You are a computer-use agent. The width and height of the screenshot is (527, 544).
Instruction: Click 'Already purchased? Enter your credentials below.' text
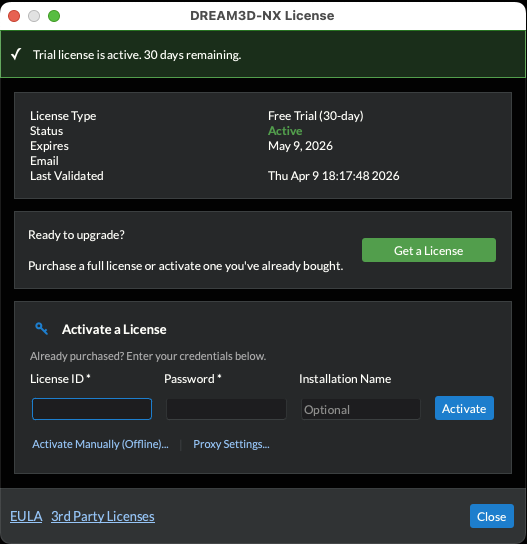pos(148,356)
